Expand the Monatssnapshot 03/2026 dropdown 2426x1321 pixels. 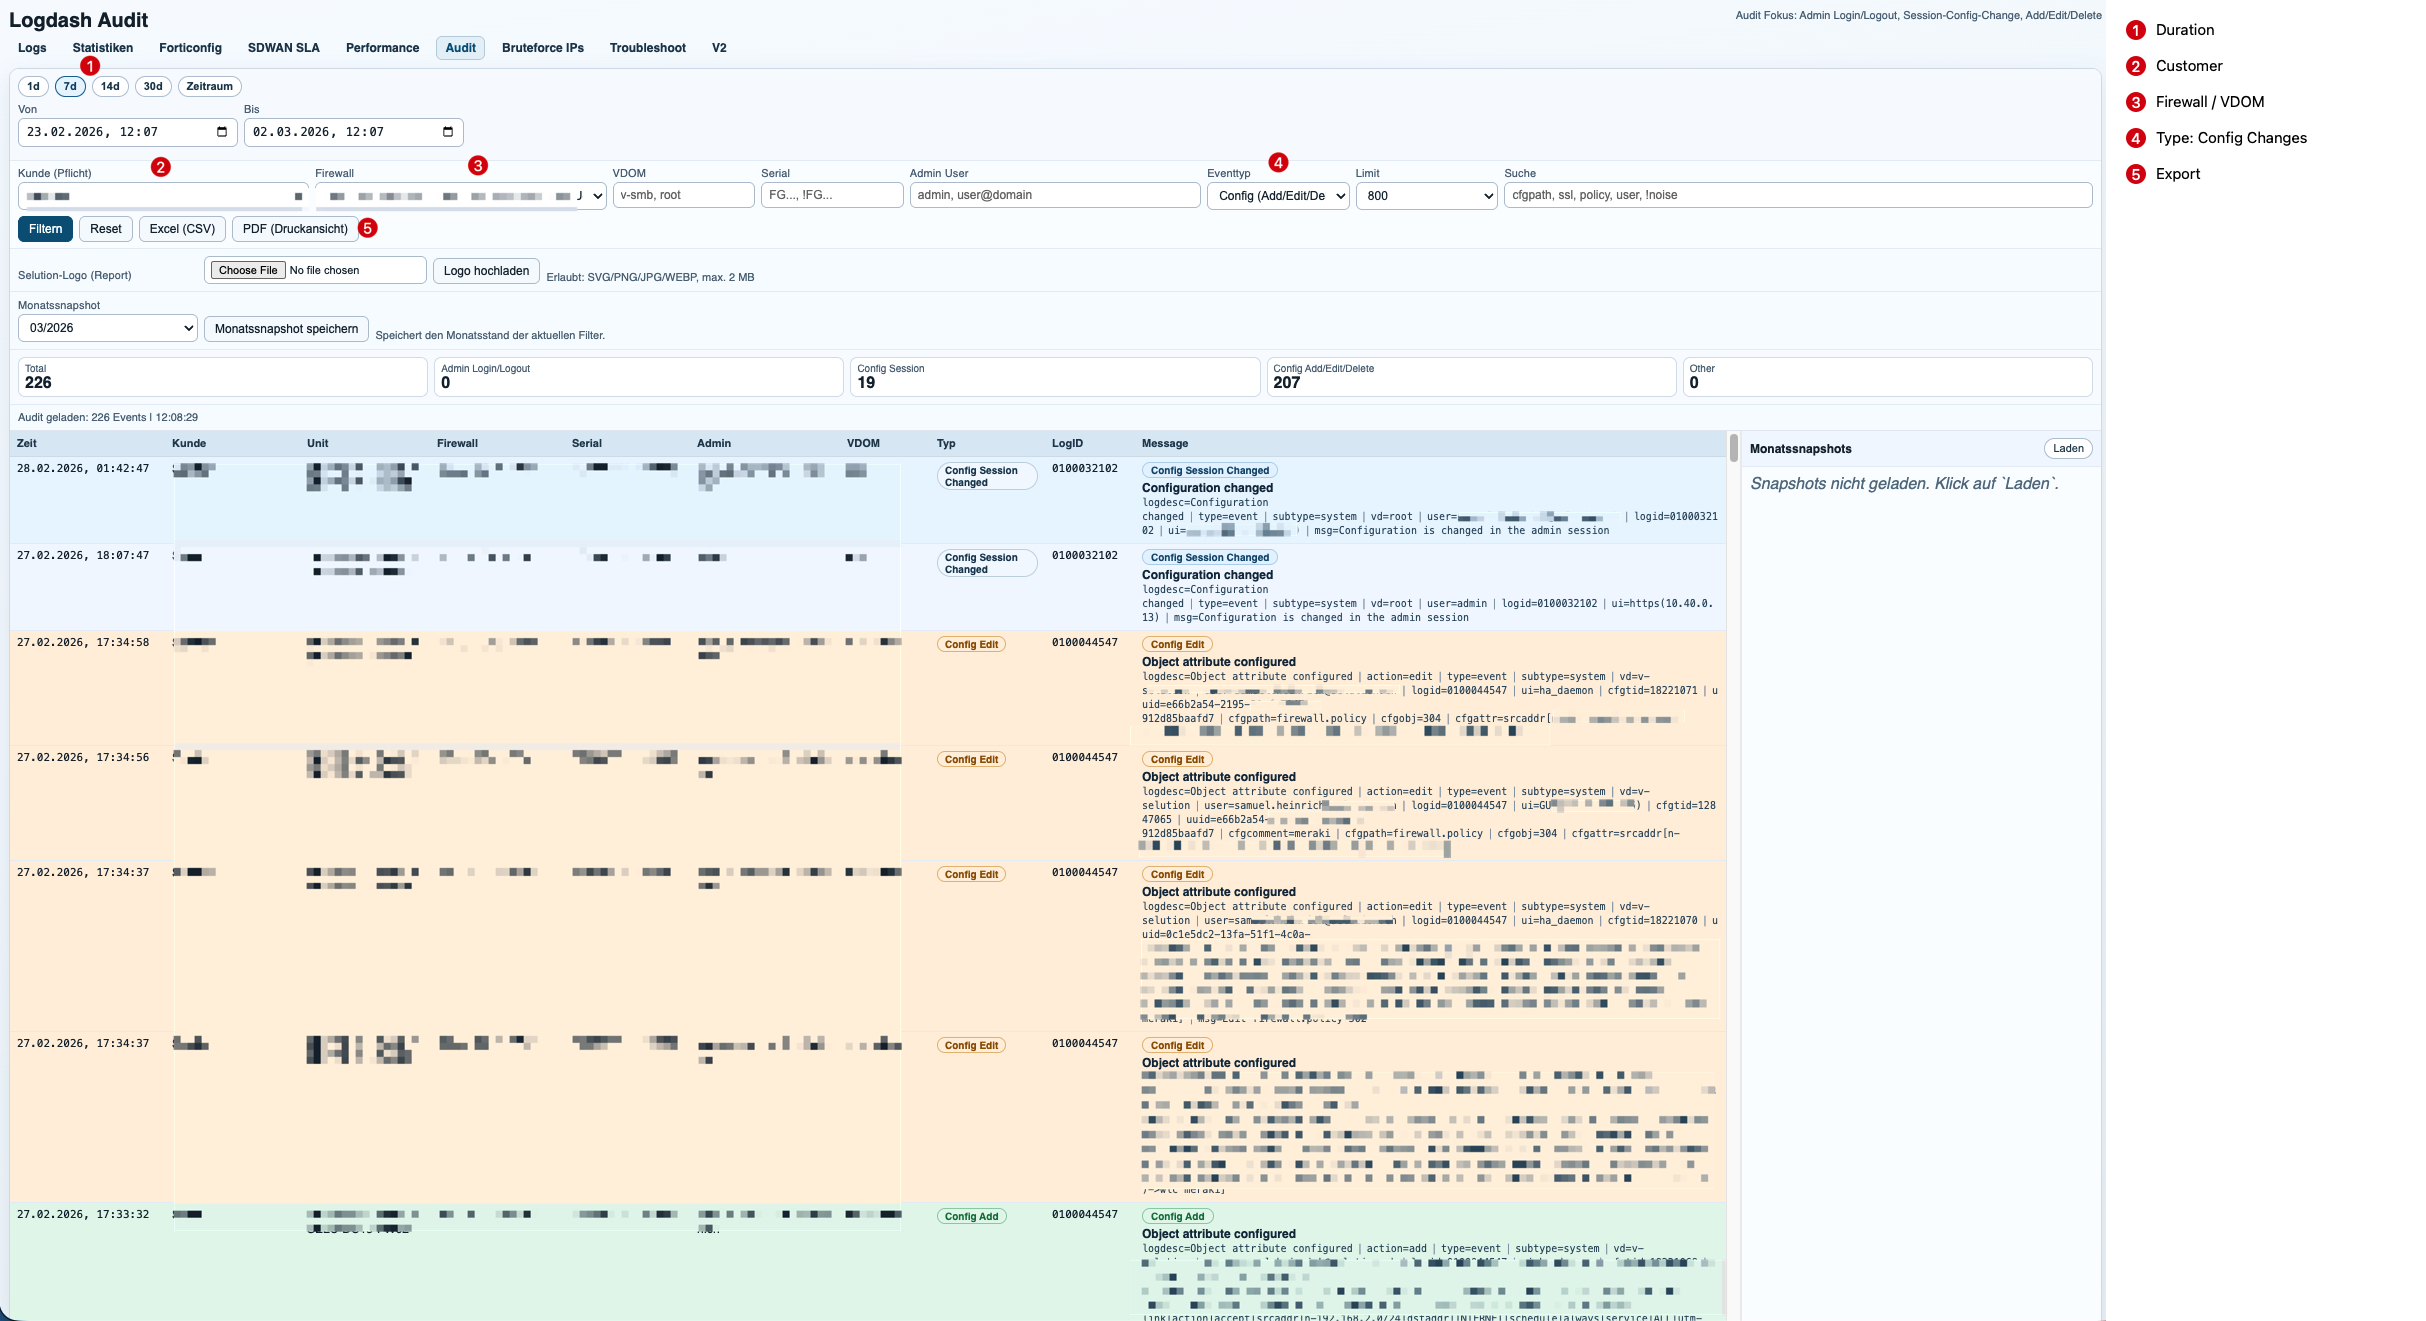coord(107,328)
